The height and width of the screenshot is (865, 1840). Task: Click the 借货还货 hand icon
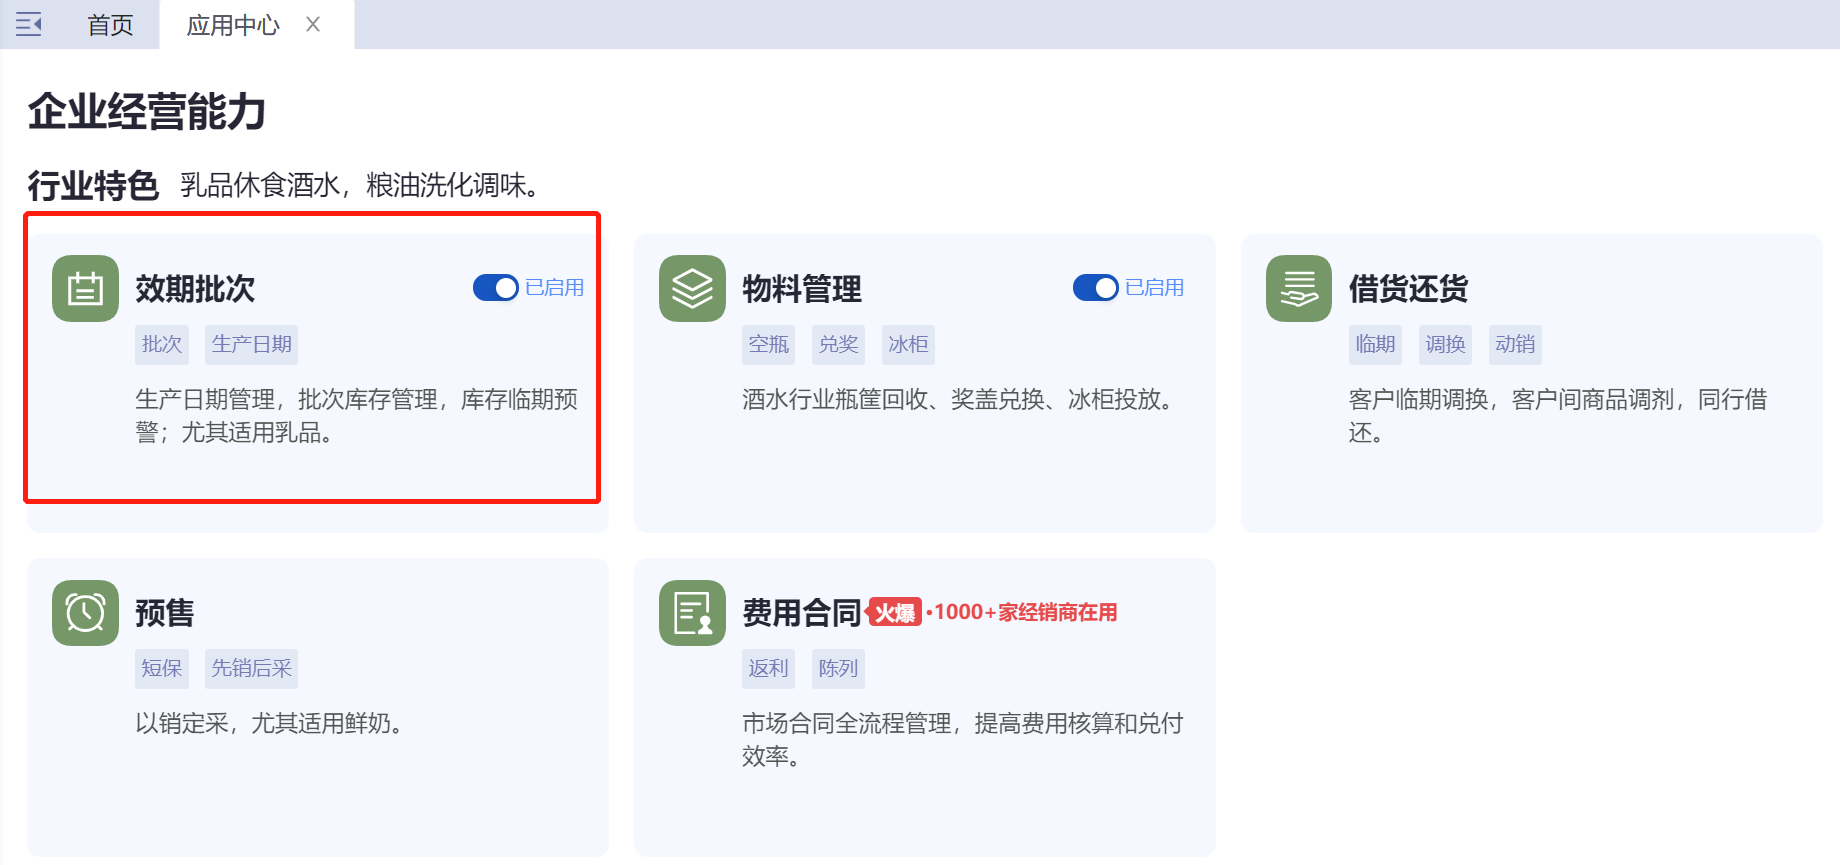[1298, 289]
